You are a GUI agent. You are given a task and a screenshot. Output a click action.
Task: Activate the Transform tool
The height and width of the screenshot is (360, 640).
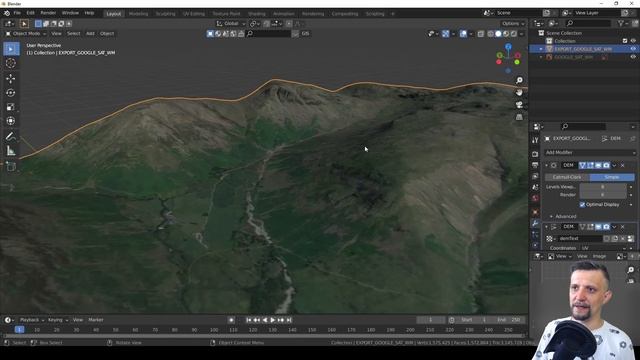pos(11,121)
